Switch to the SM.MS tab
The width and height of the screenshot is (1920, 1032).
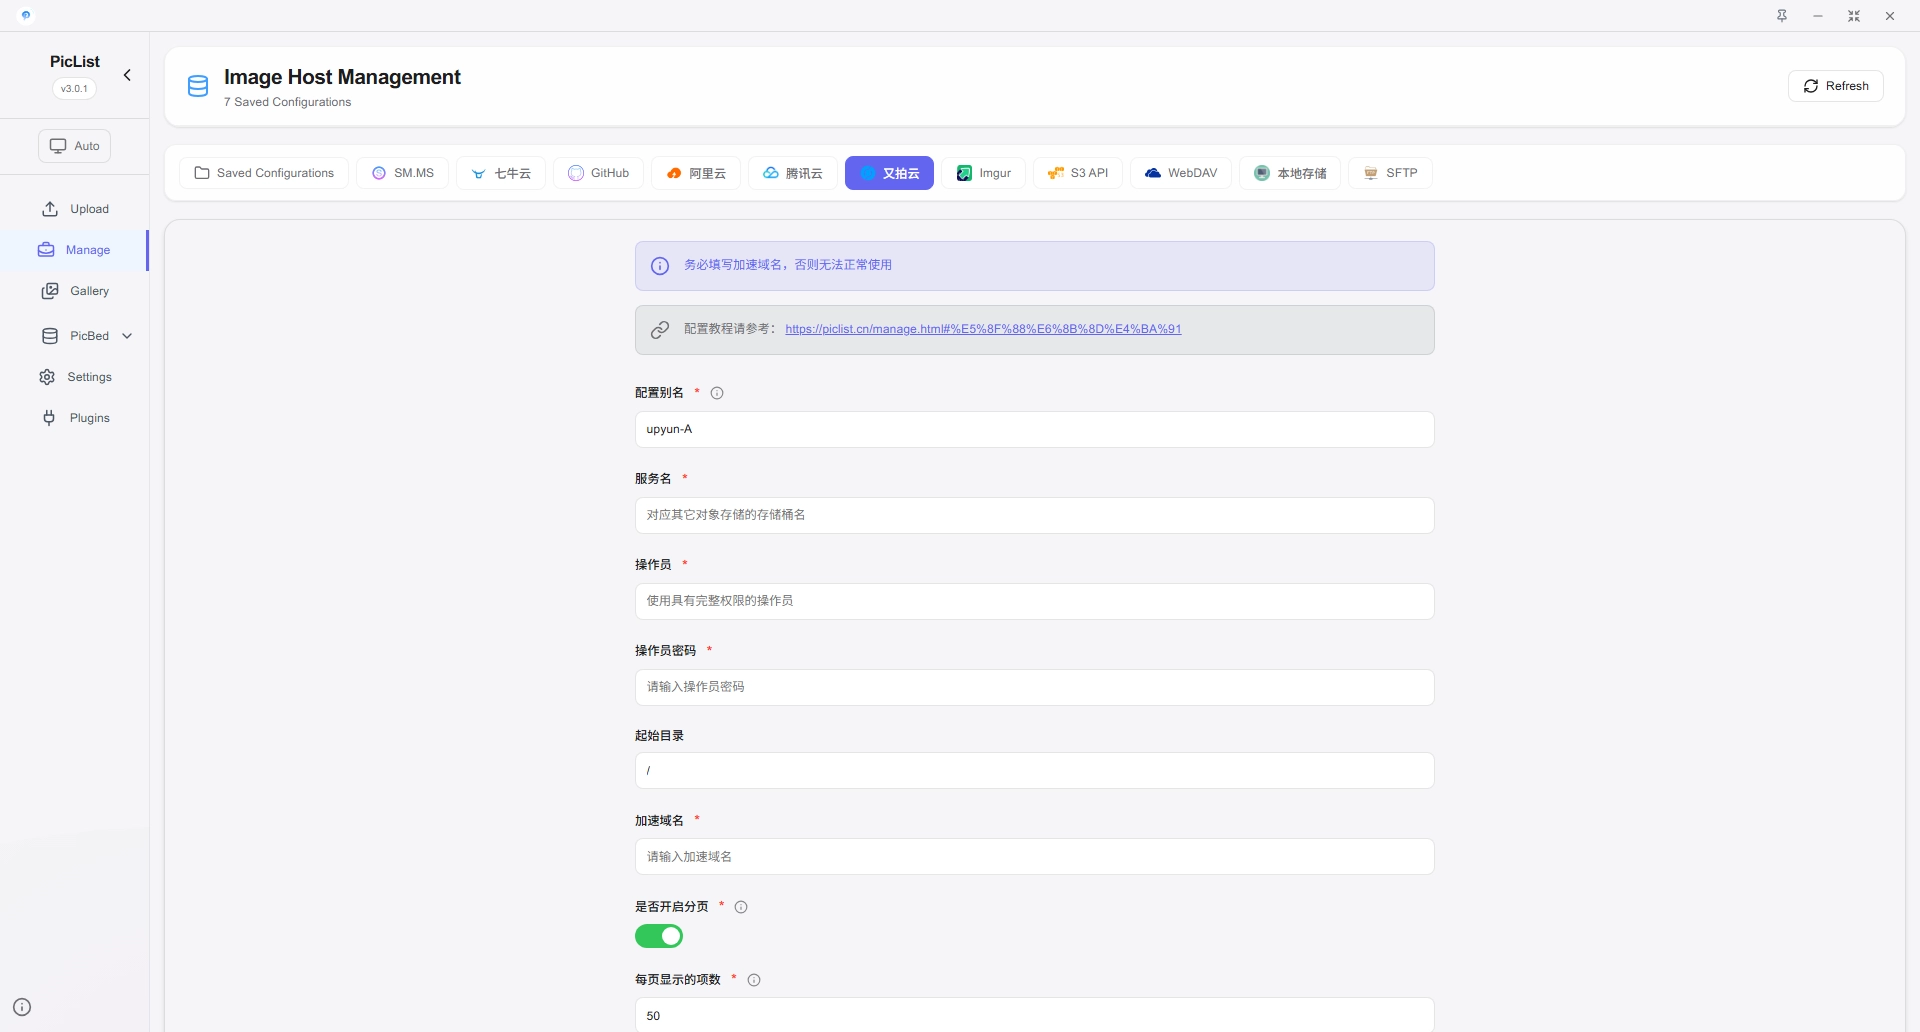402,173
